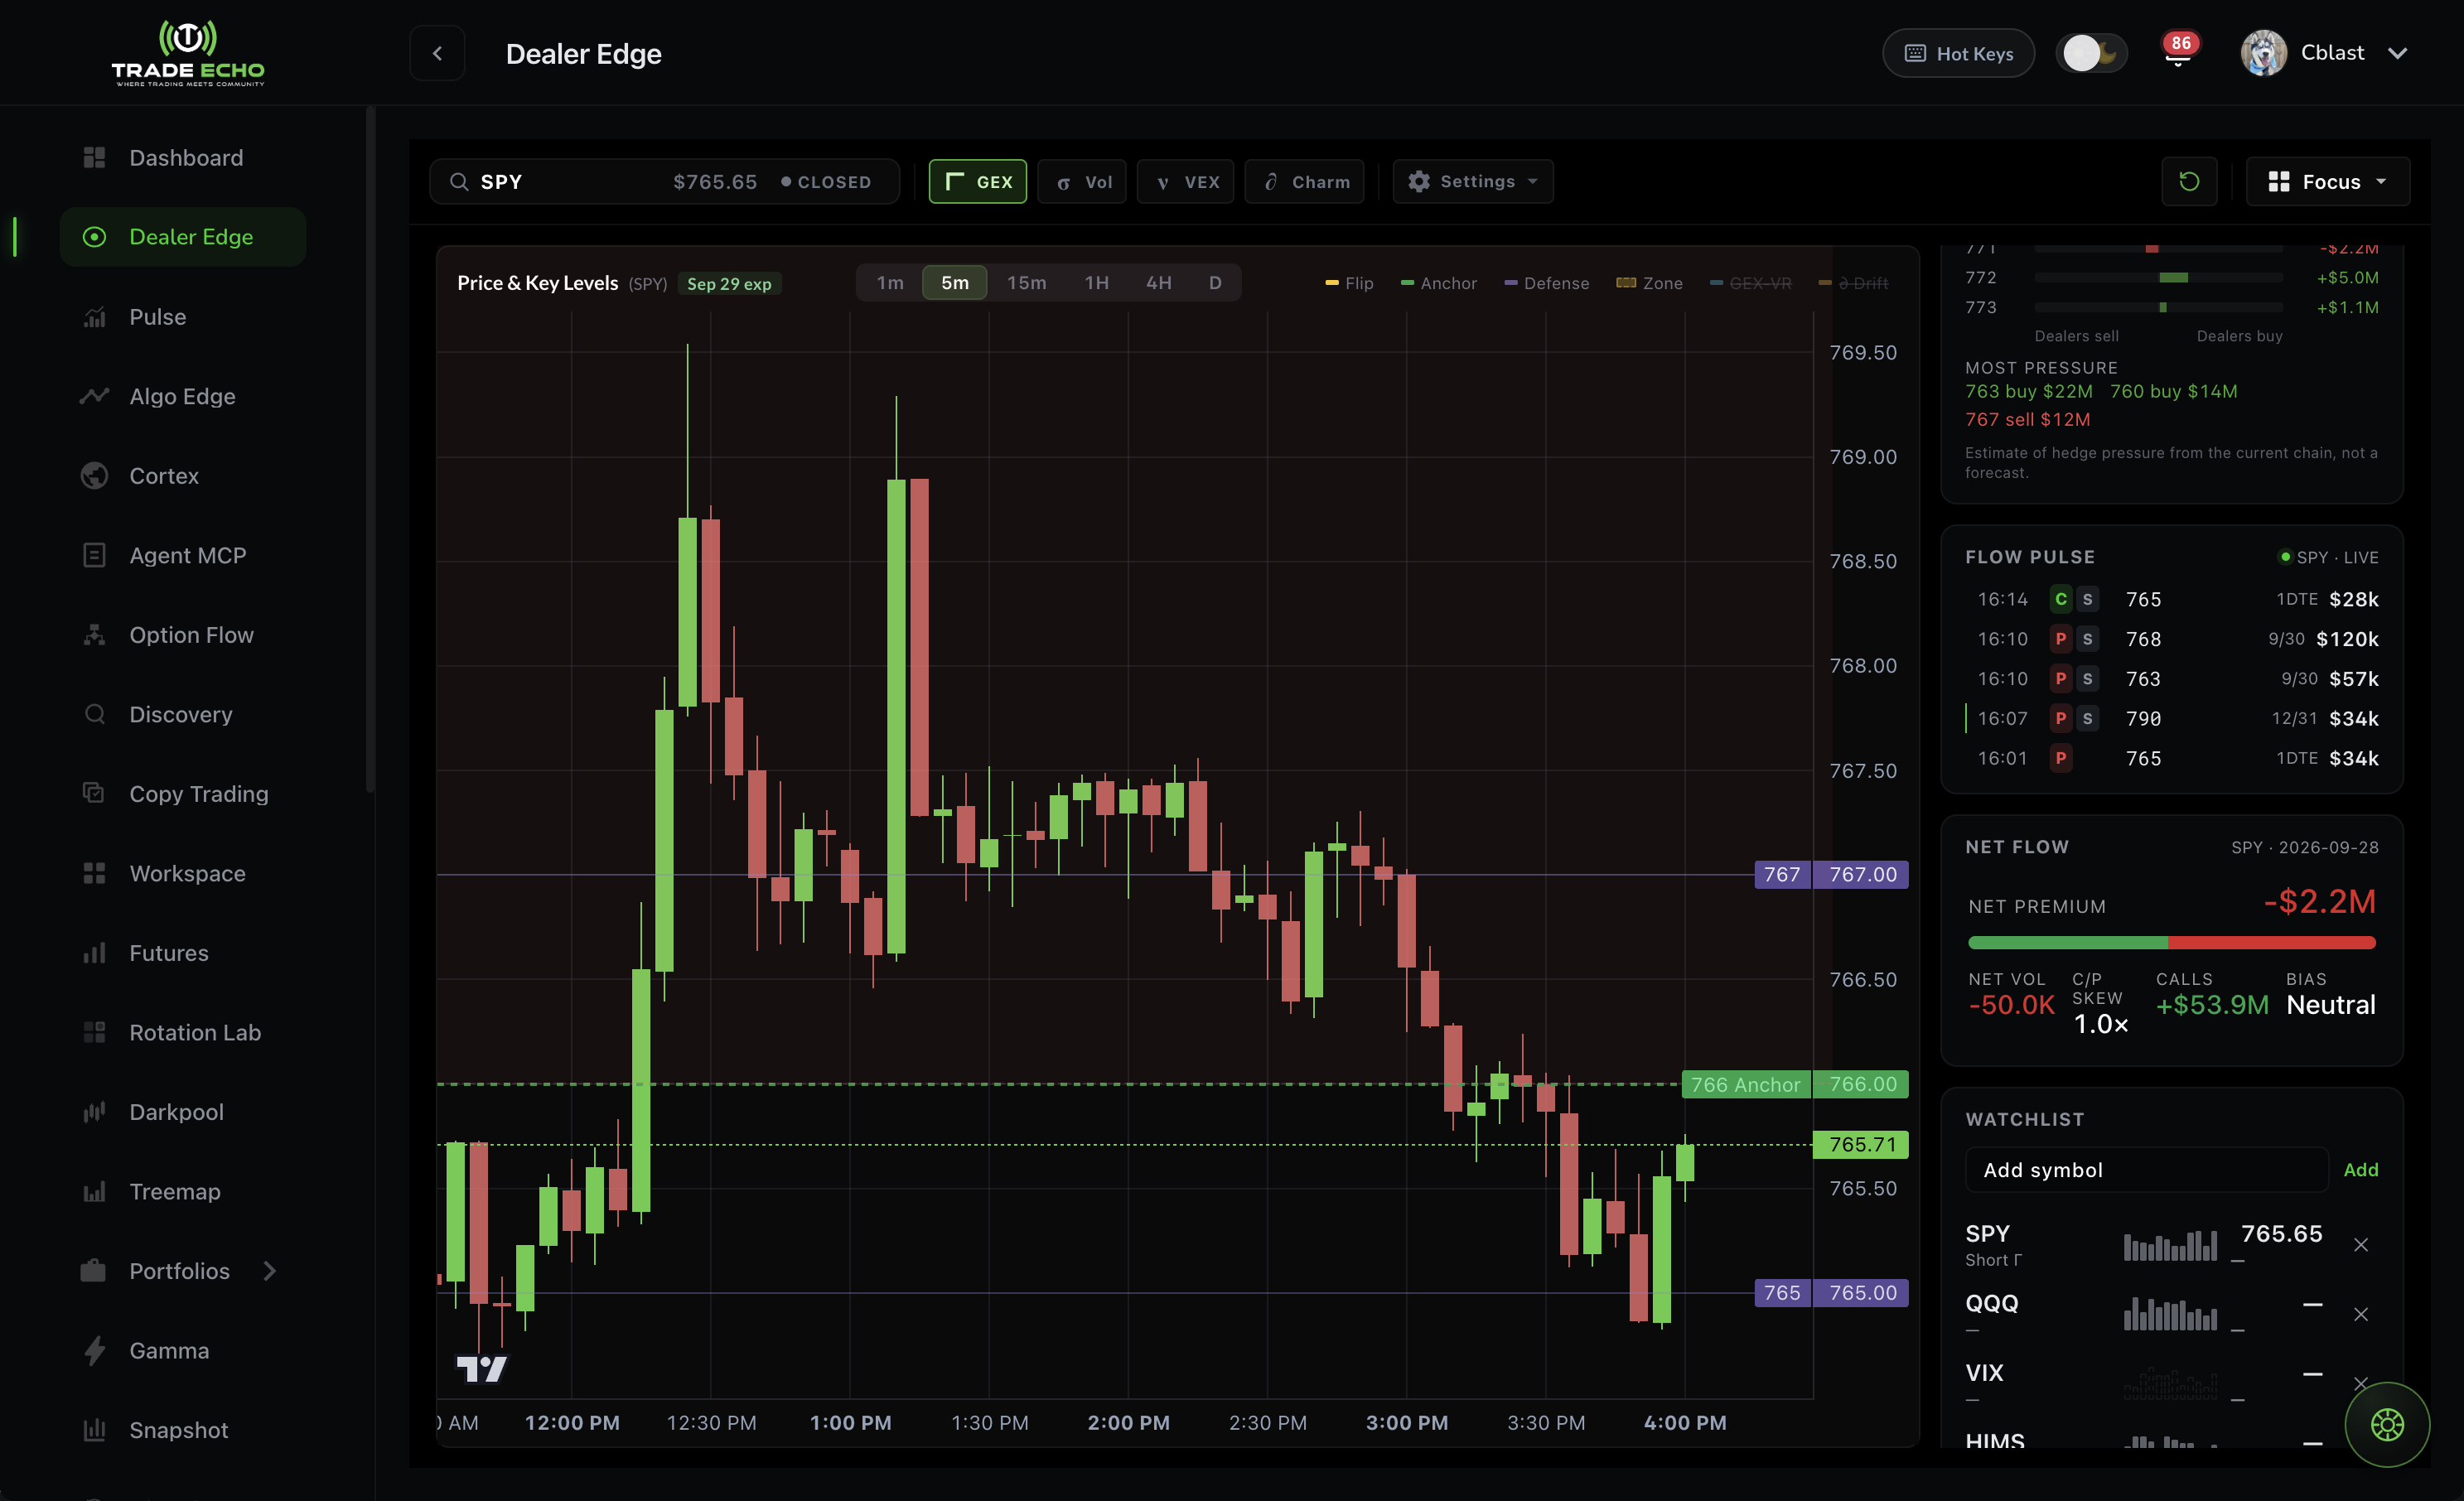Select the GEX view tab
2464x1501 pixels.
[x=978, y=182]
